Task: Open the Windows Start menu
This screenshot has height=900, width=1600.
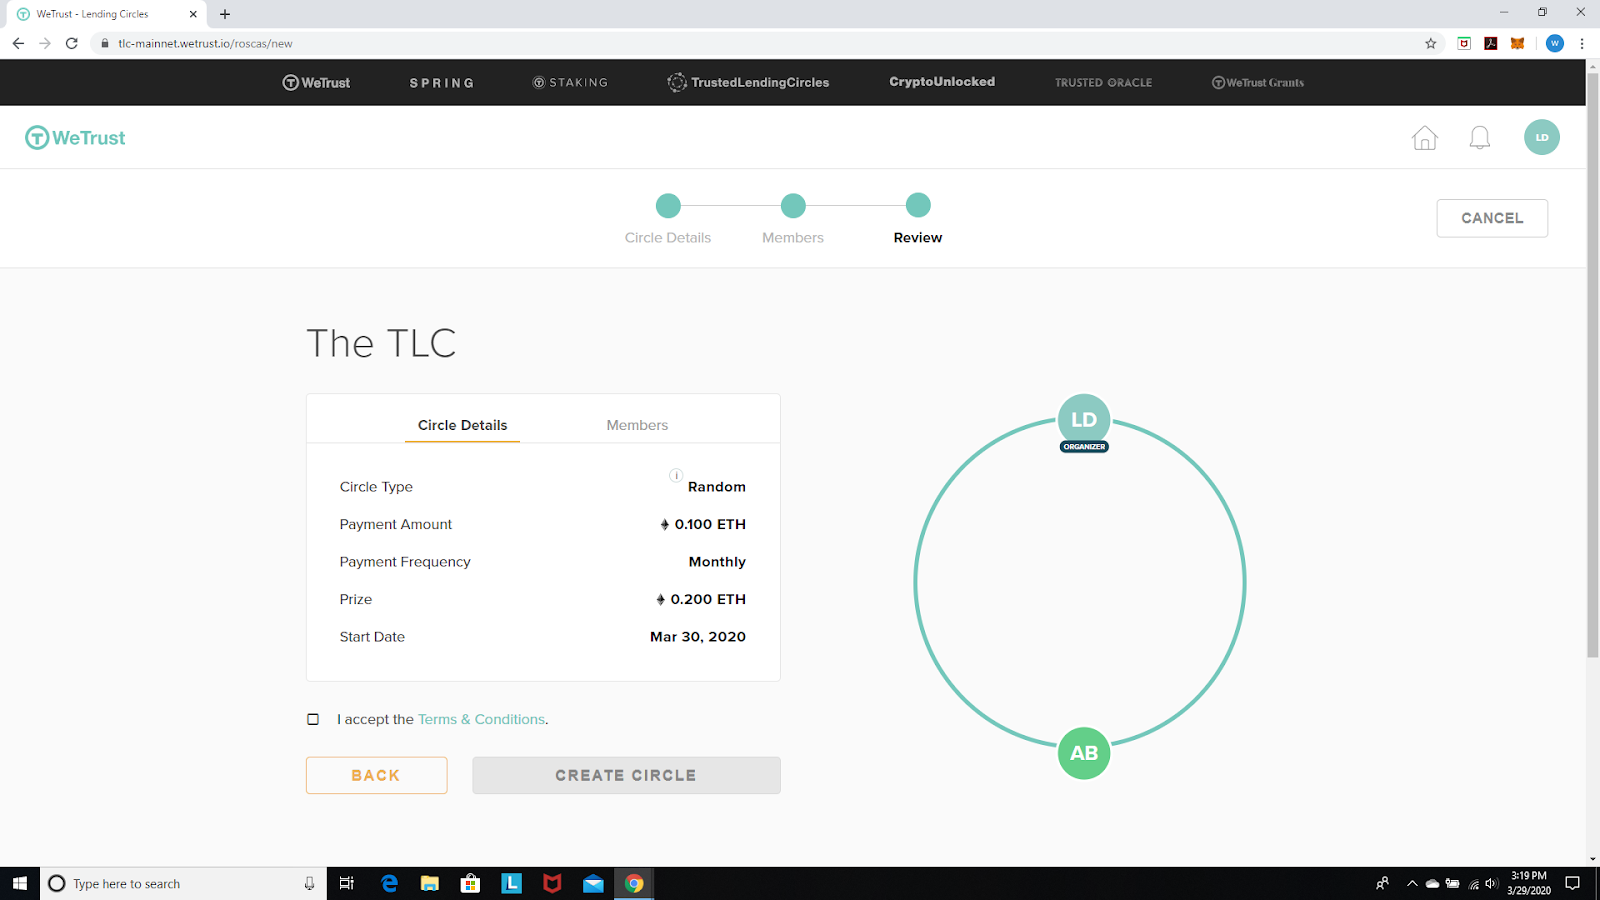Action: click(x=20, y=883)
